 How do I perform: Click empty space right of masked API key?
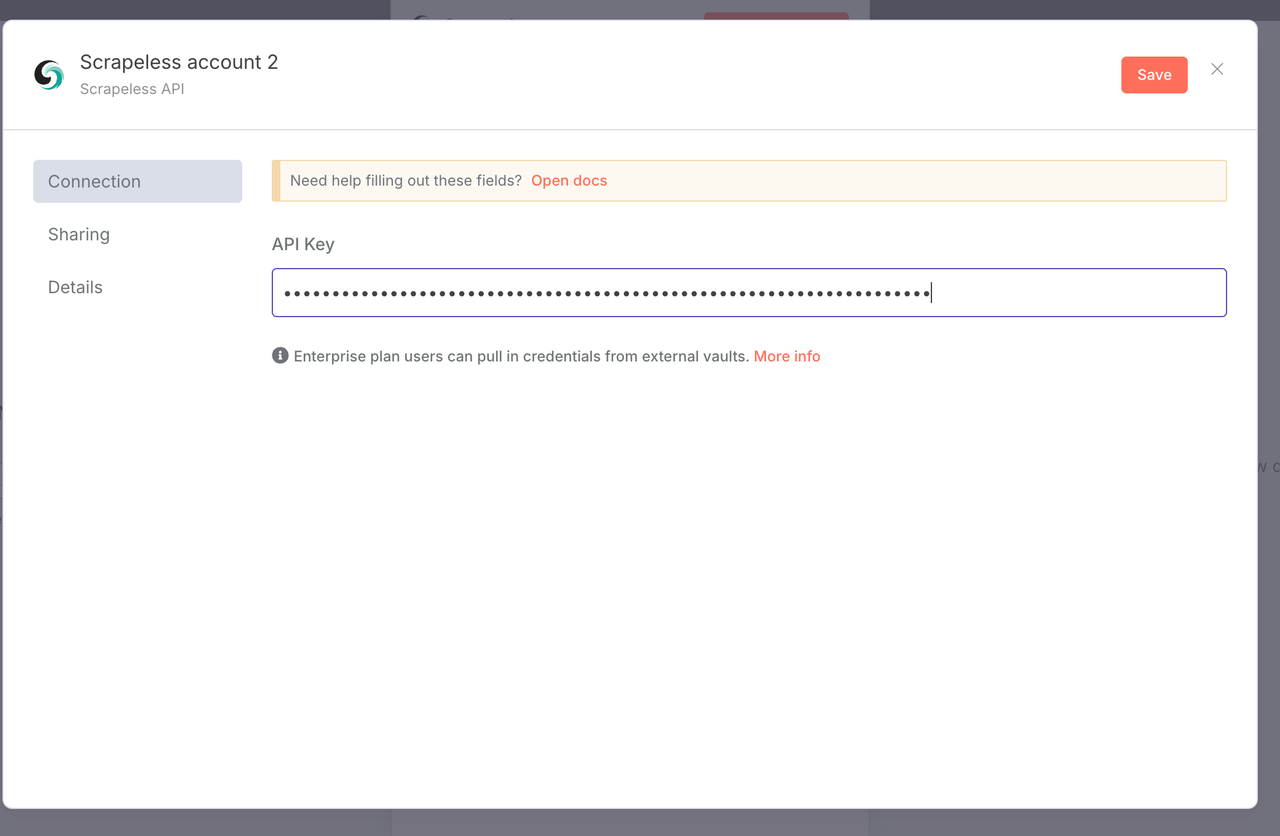coord(1080,293)
